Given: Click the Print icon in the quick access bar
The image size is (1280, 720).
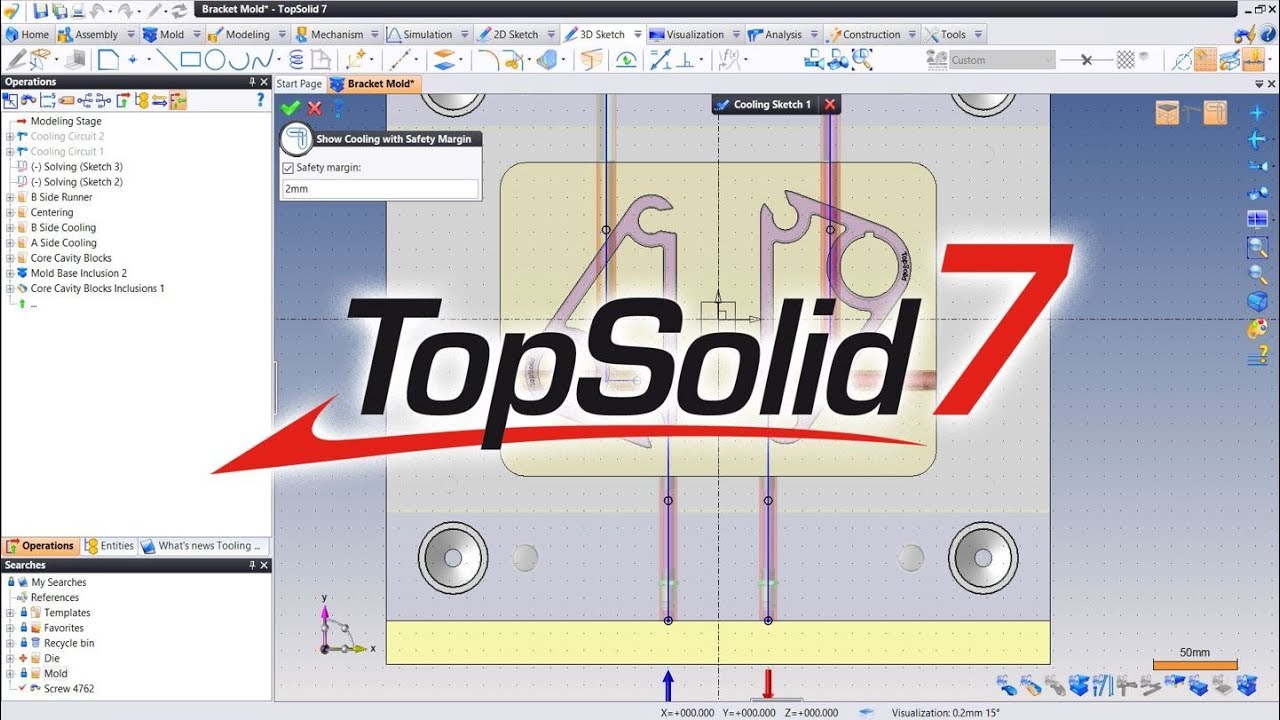Looking at the screenshot, I should click(x=79, y=11).
